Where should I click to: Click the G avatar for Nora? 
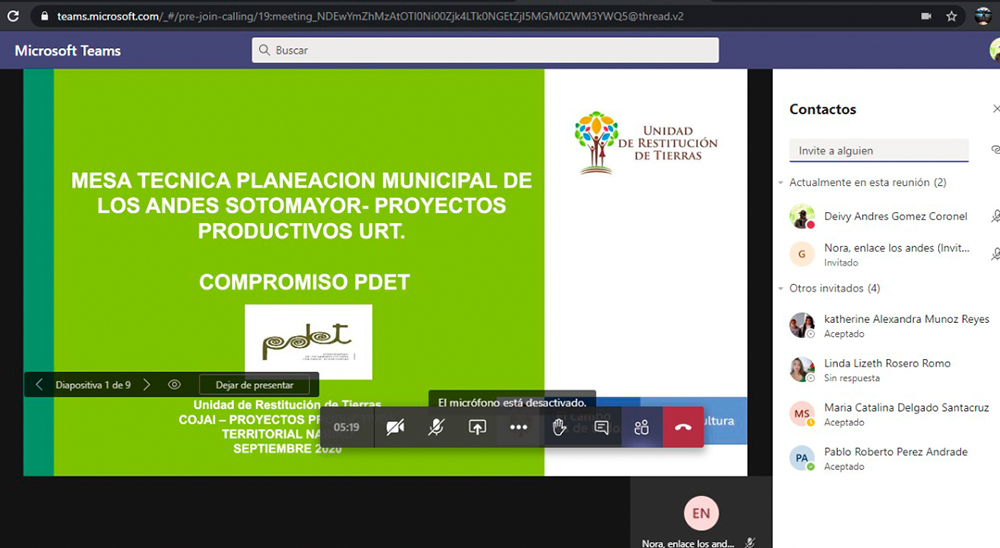802,254
